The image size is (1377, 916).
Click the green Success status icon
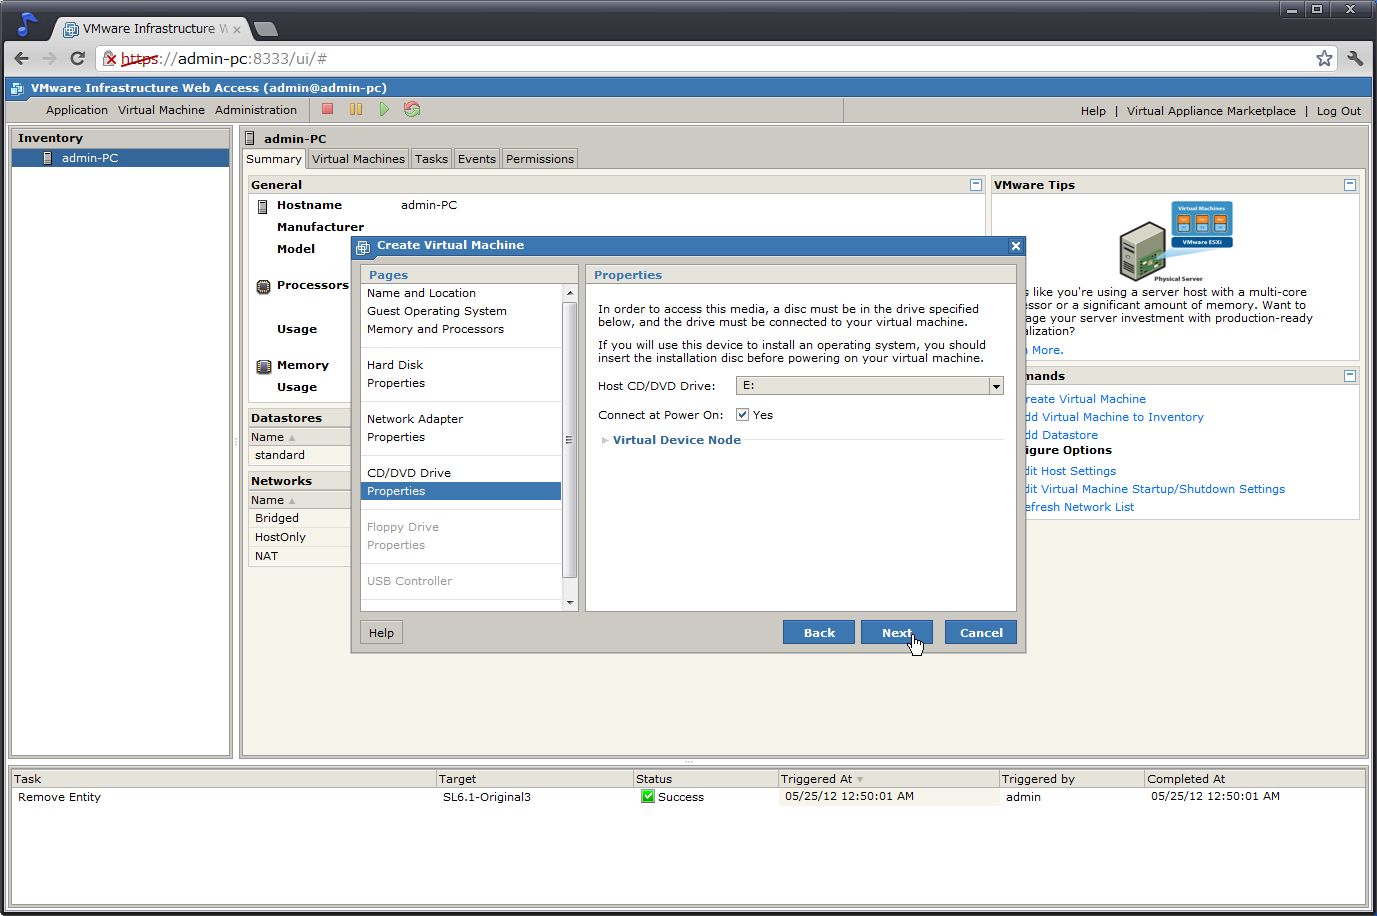click(x=648, y=797)
